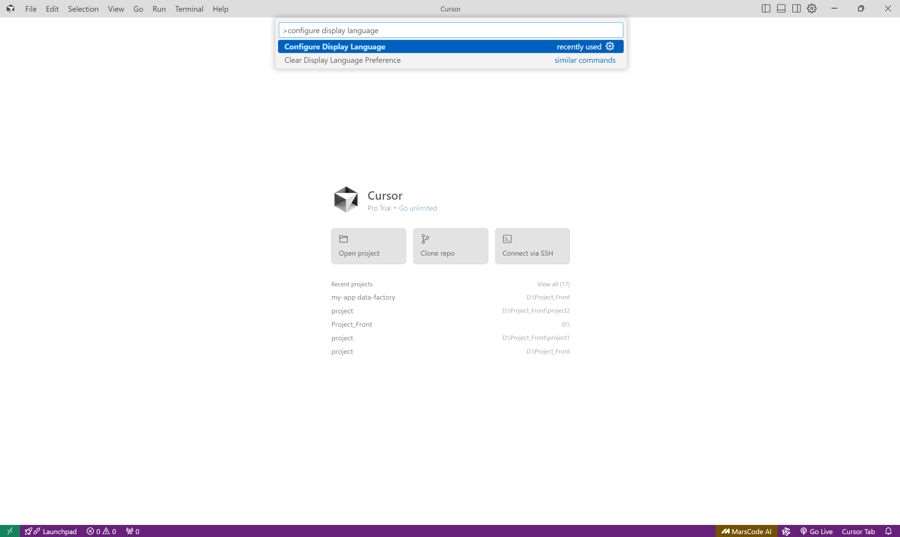Image resolution: width=900 pixels, height=537 pixels.
Task: Click MarsCode AI in the status bar
Action: pyautogui.click(x=746, y=531)
